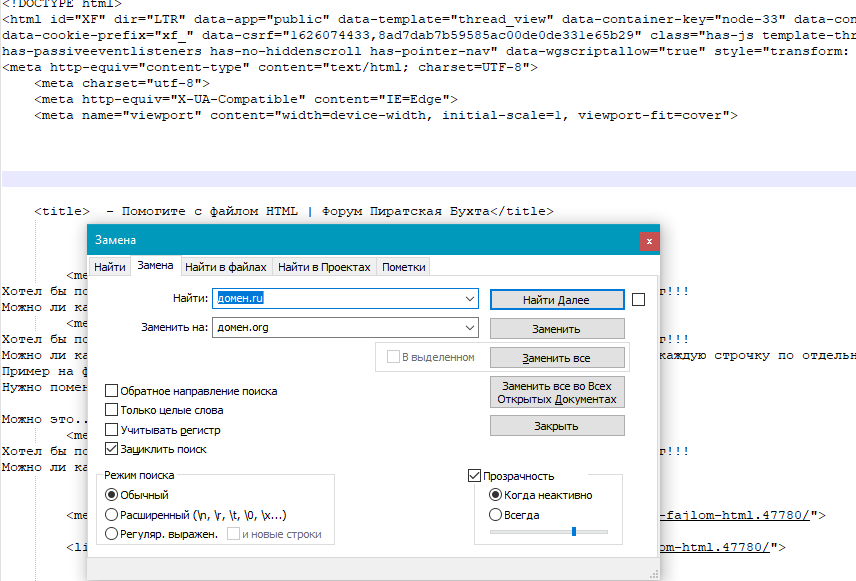Adjust the Прозрачность slider handle
The width and height of the screenshot is (856, 581).
tap(574, 531)
